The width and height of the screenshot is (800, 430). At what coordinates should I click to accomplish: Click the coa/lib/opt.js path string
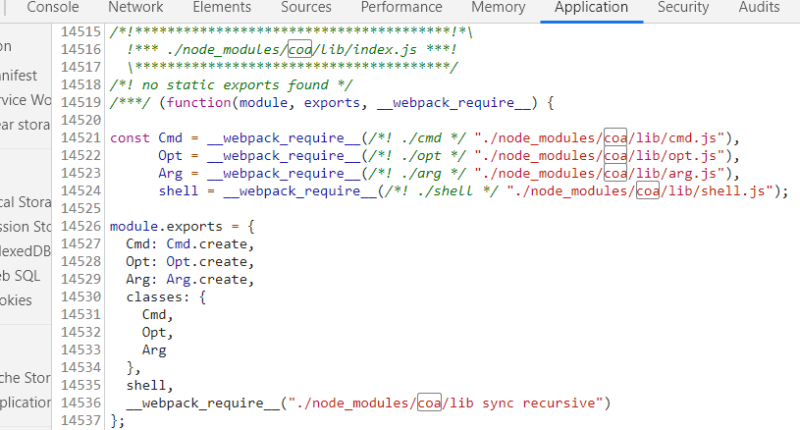click(600, 156)
